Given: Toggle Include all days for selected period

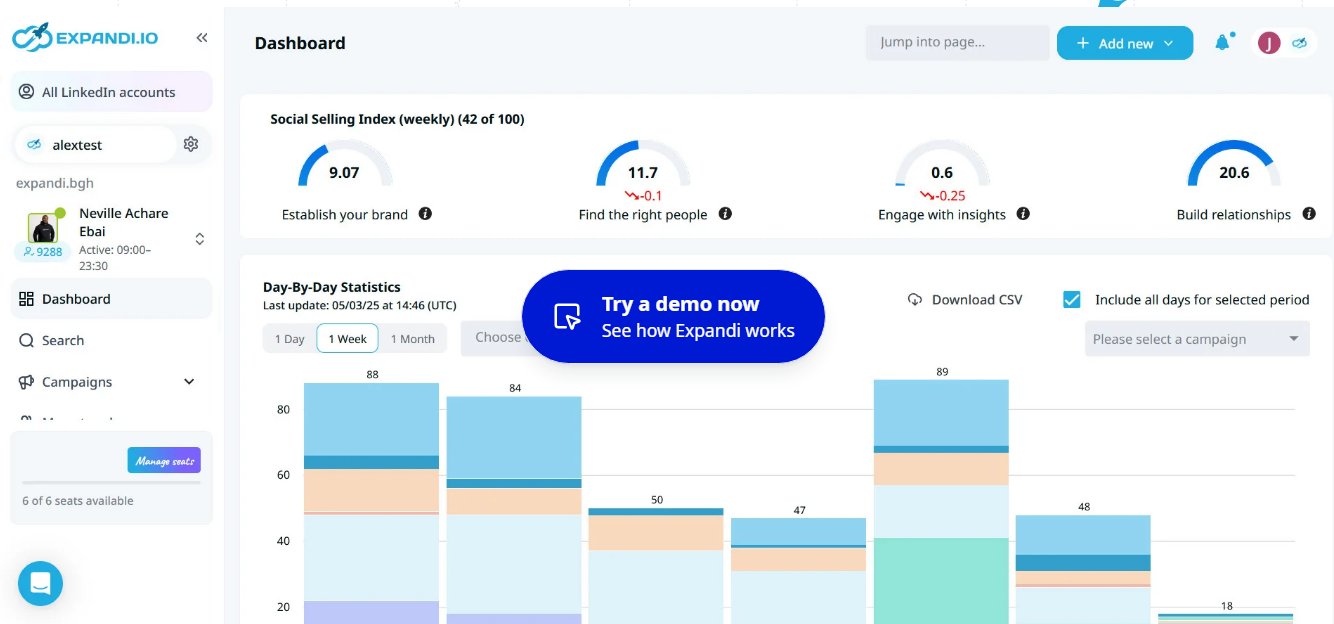Looking at the screenshot, I should (x=1072, y=299).
